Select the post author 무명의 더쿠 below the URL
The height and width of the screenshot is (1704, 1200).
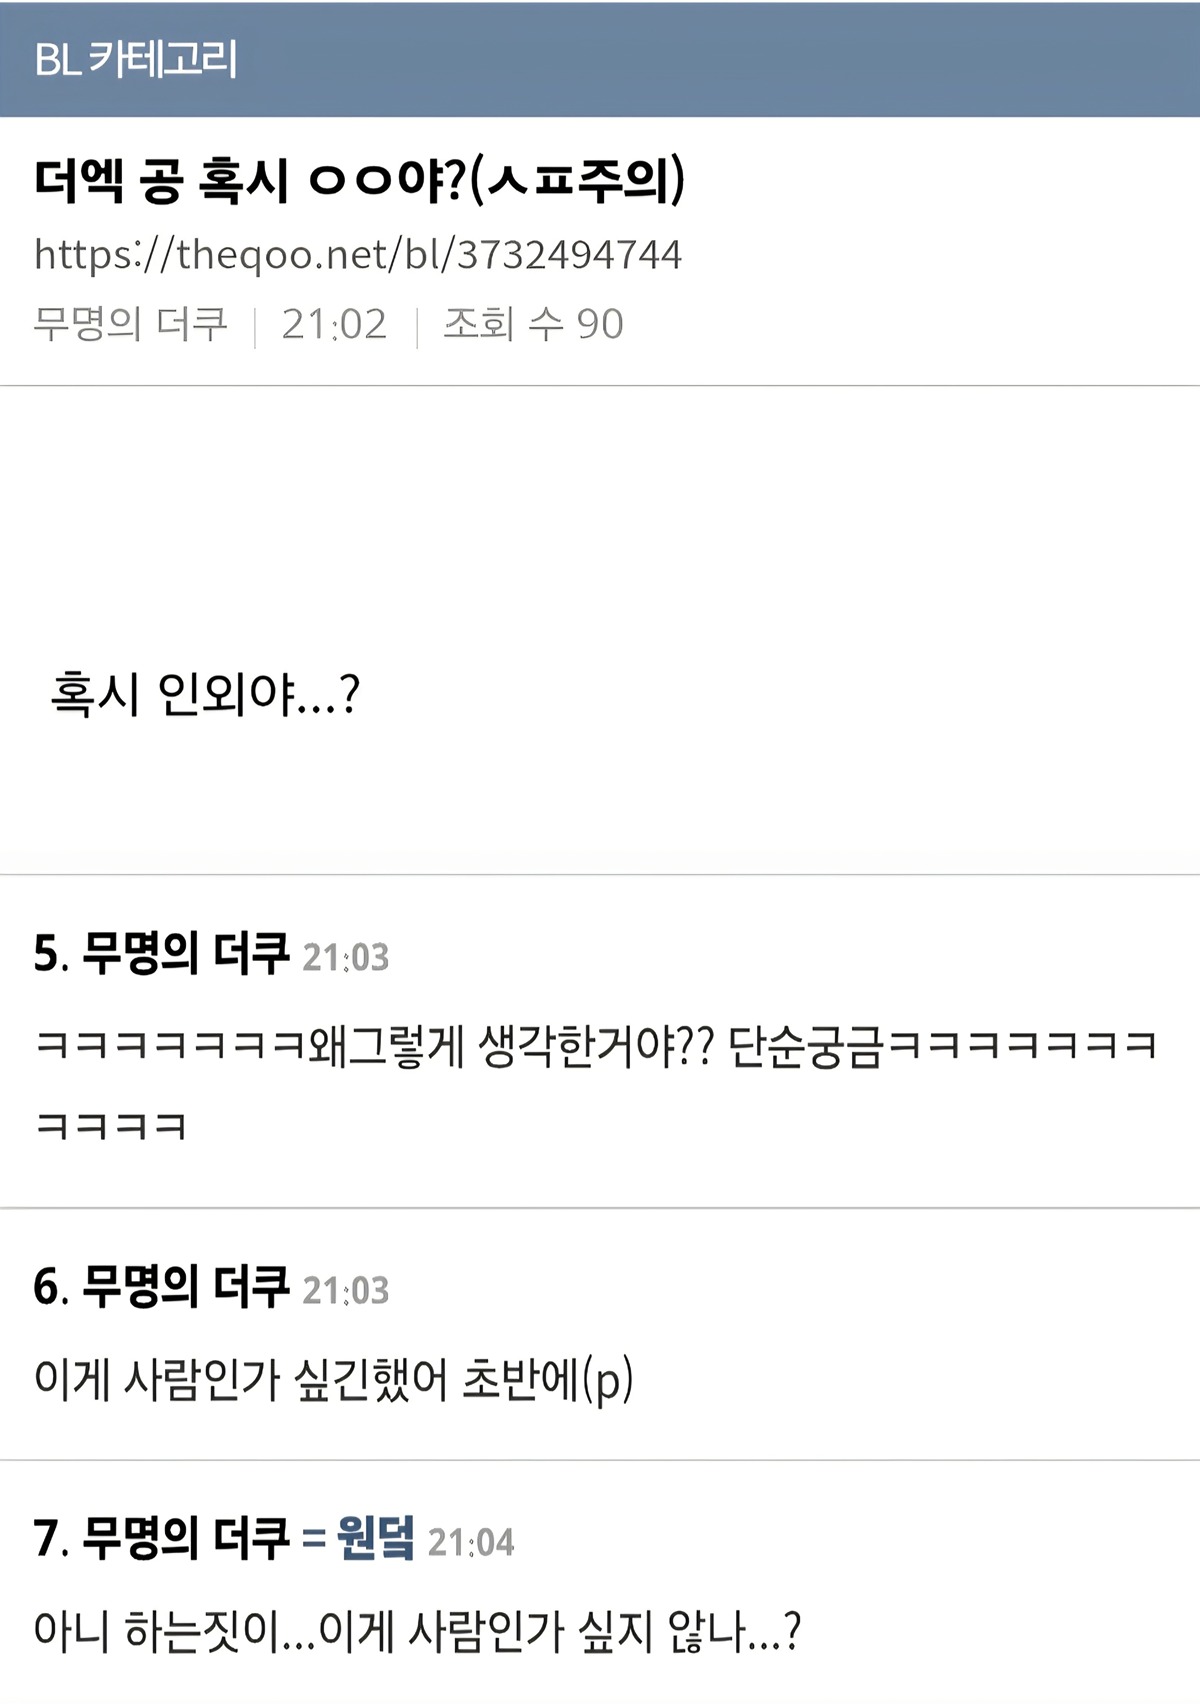131,324
